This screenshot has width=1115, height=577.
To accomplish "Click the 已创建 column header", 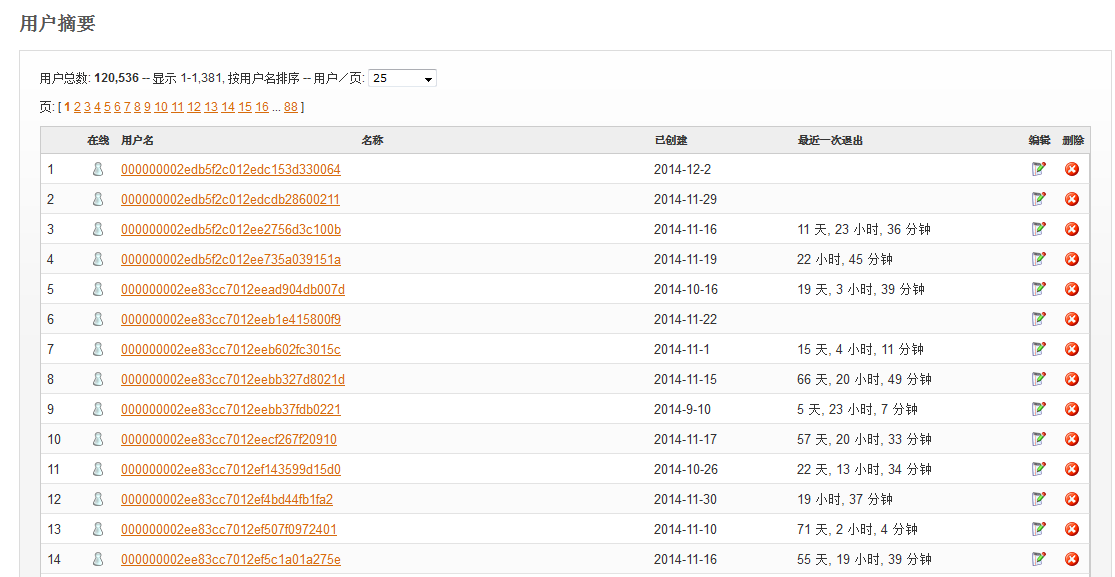I will (671, 140).
